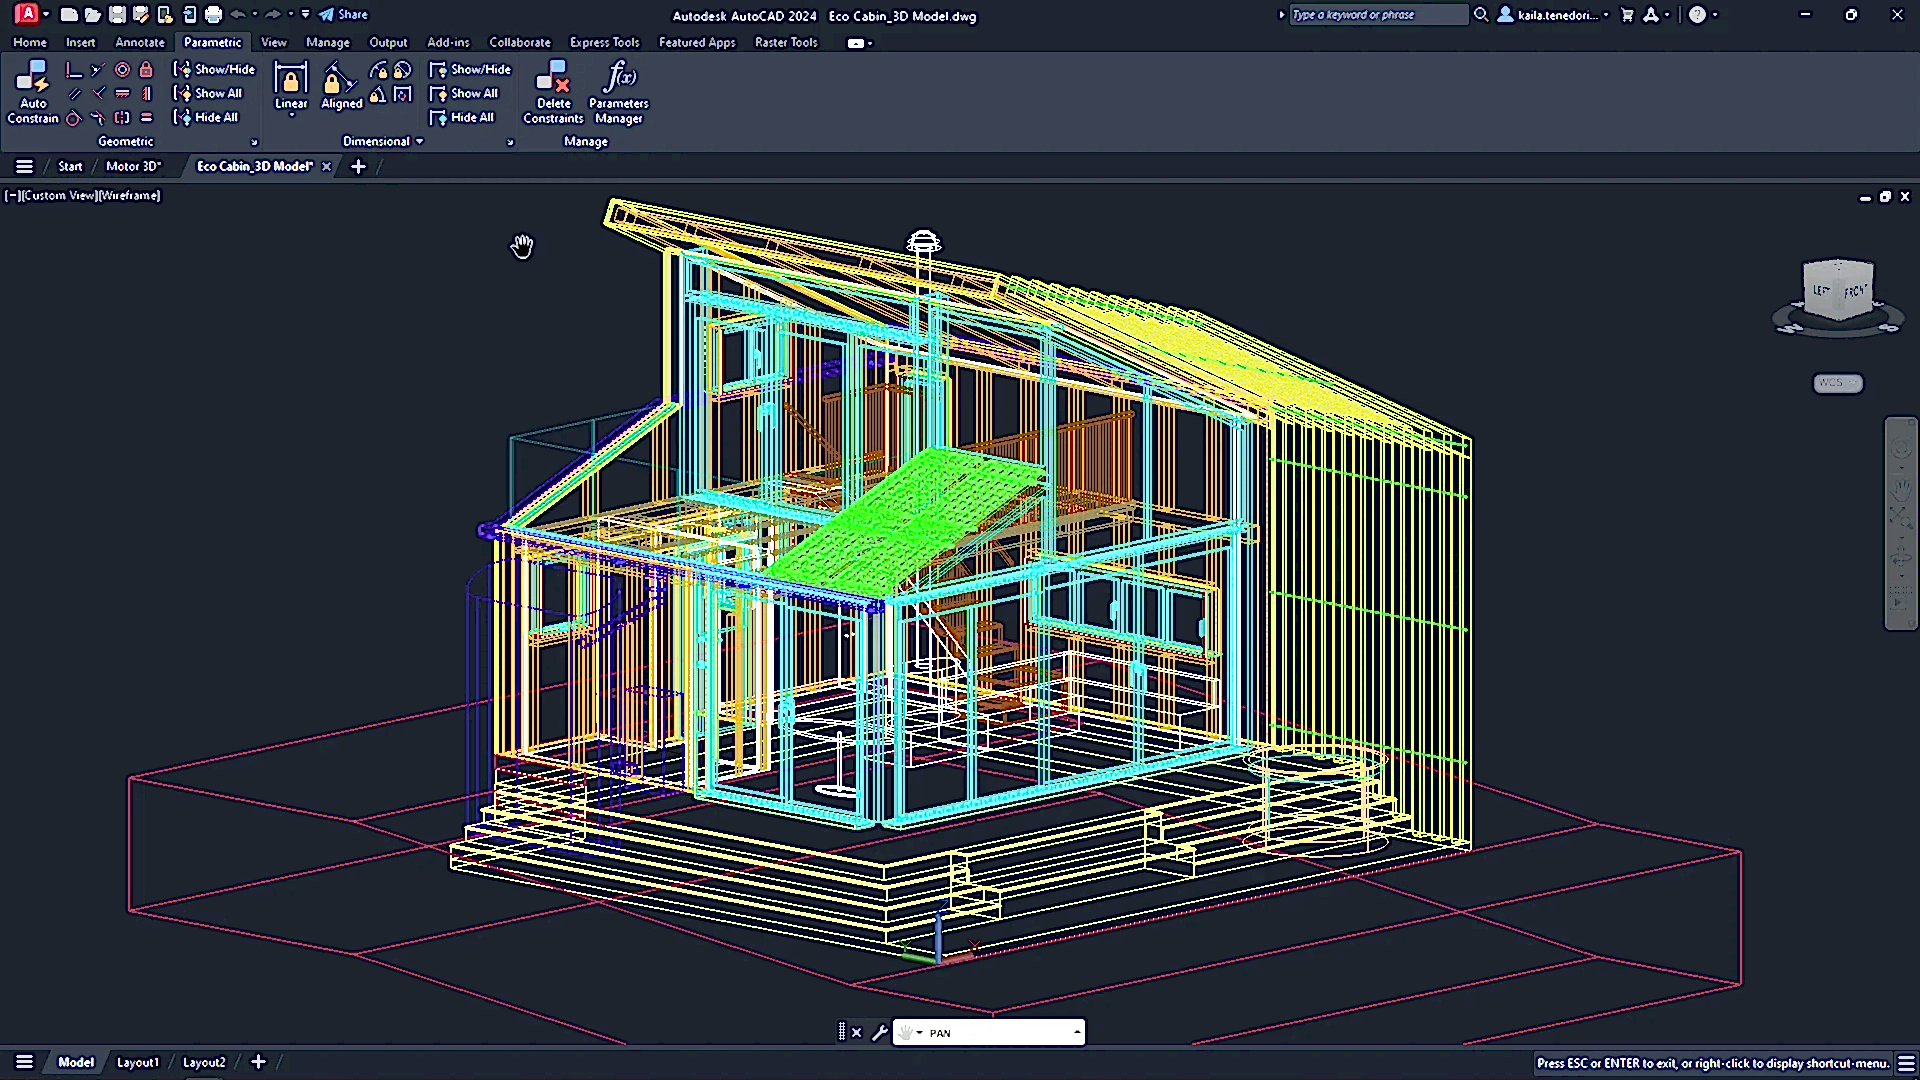Open the Help question mark dropdown arrow
Image resolution: width=1920 pixels, height=1080 pixels.
click(1715, 15)
